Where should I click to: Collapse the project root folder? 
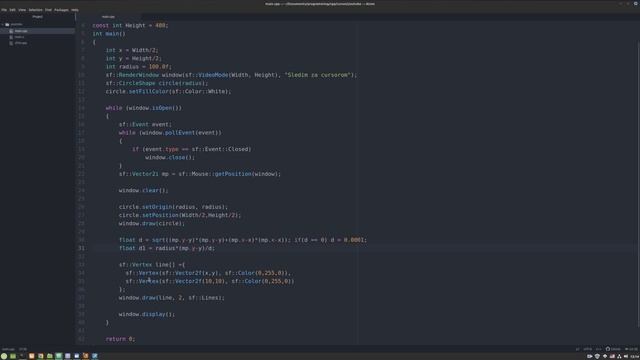[2, 24]
